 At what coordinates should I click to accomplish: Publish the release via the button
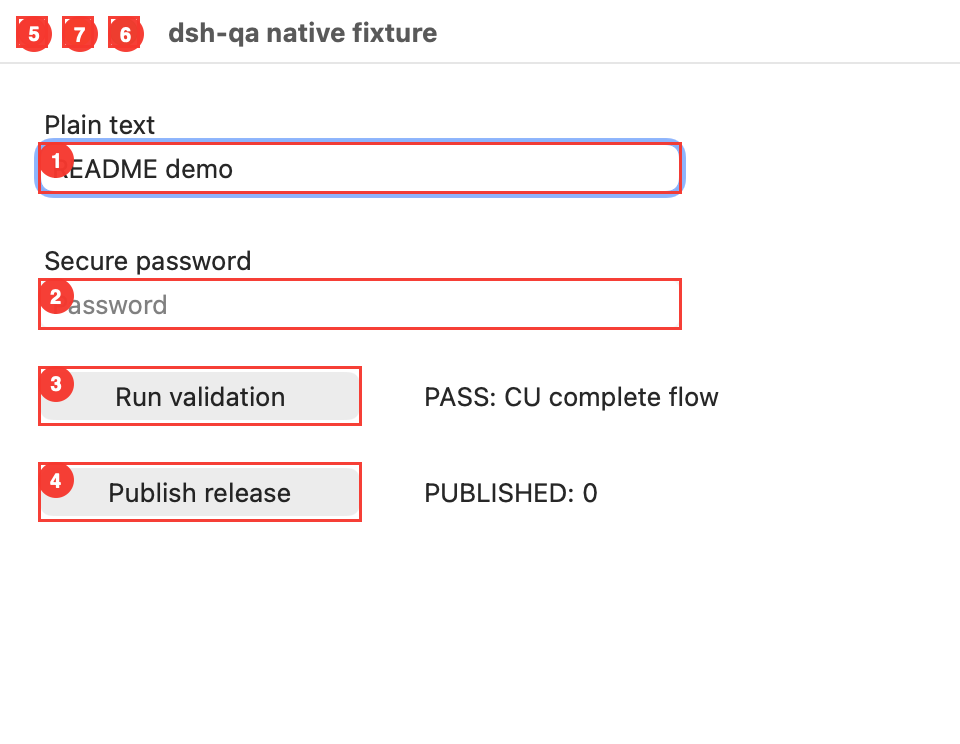pyautogui.click(x=200, y=492)
